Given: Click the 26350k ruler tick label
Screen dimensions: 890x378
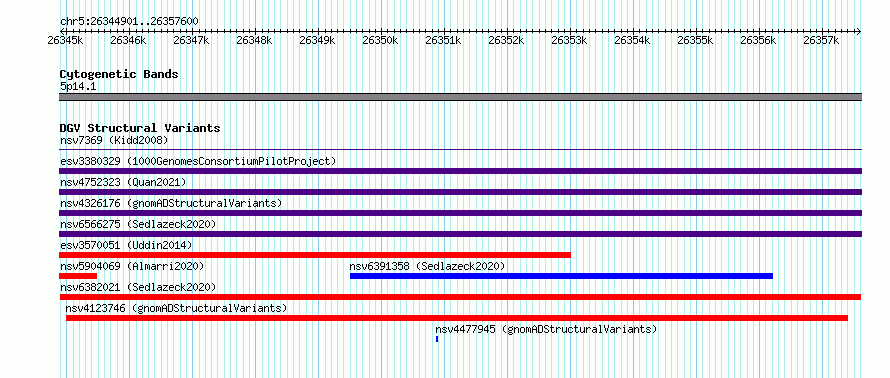Looking at the screenshot, I should pyautogui.click(x=380, y=40).
